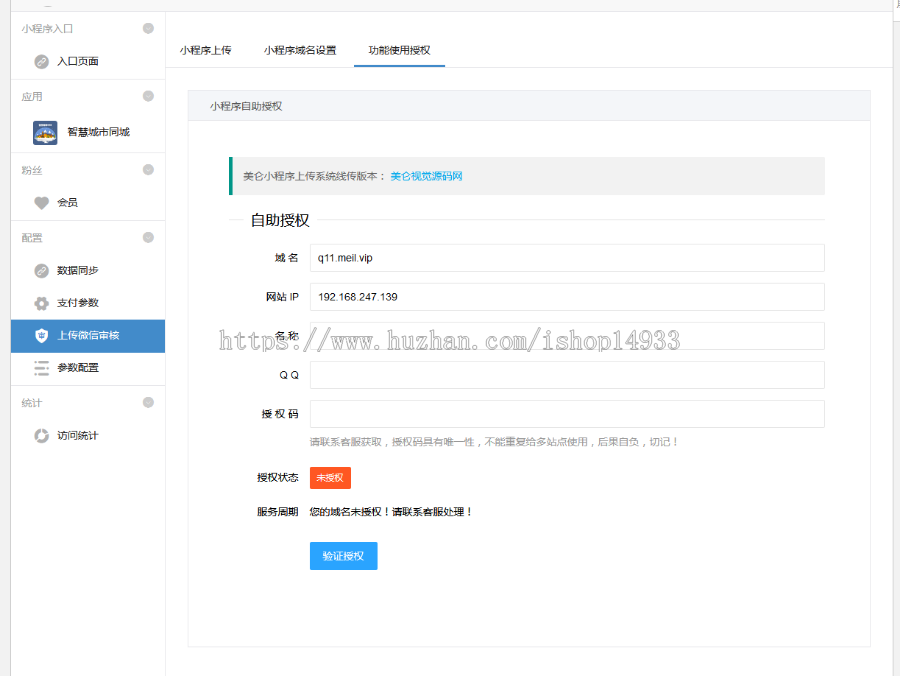This screenshot has width=900, height=676.
Task: Click the 验证授权 verify authorization button
Action: 343,556
